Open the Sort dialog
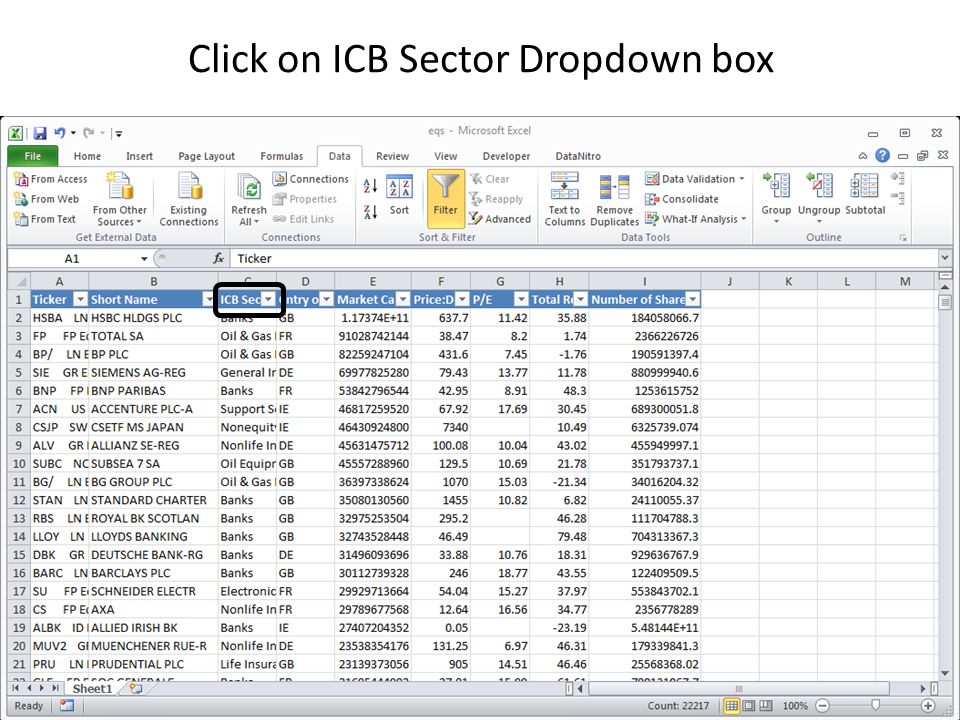 point(399,196)
